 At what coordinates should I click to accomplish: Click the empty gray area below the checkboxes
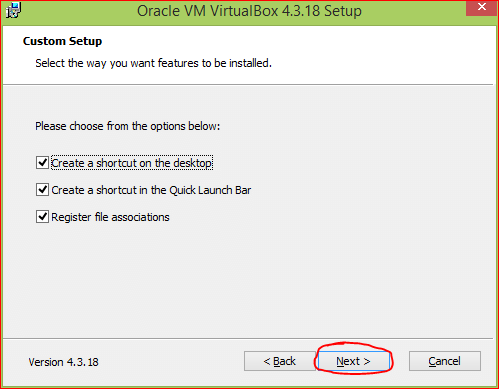pos(247,280)
